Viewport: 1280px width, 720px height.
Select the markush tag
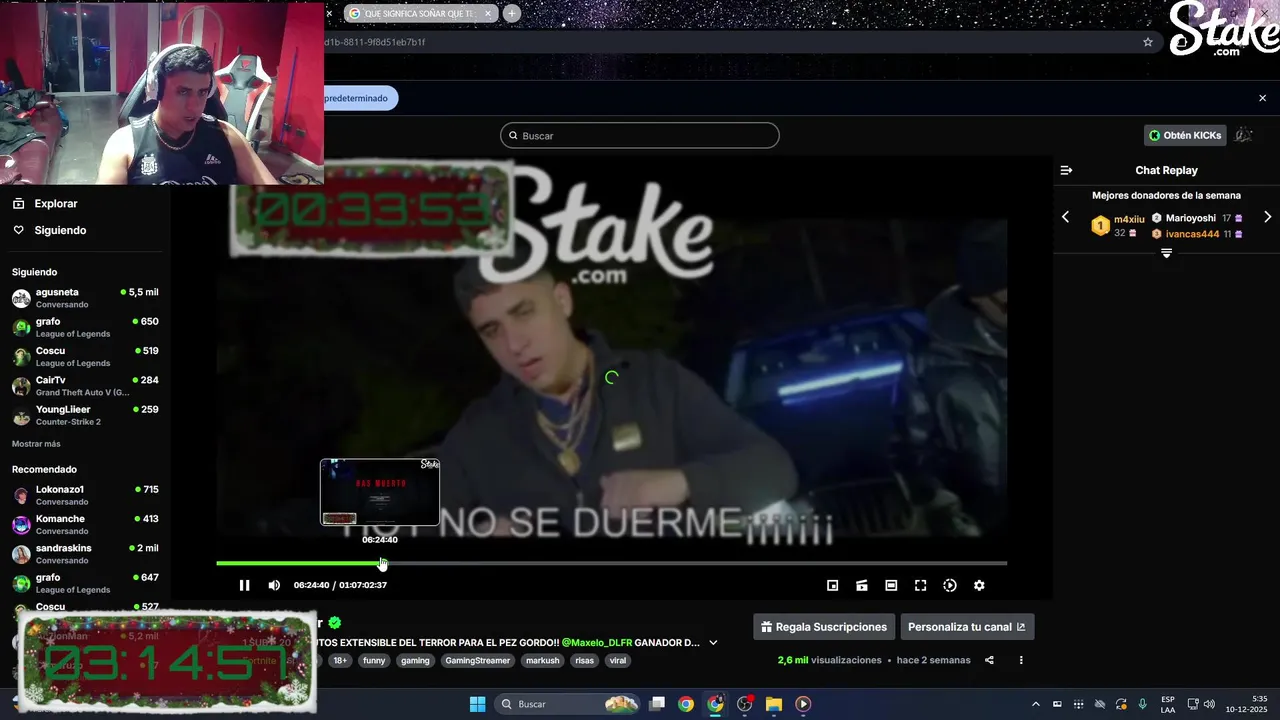[543, 660]
